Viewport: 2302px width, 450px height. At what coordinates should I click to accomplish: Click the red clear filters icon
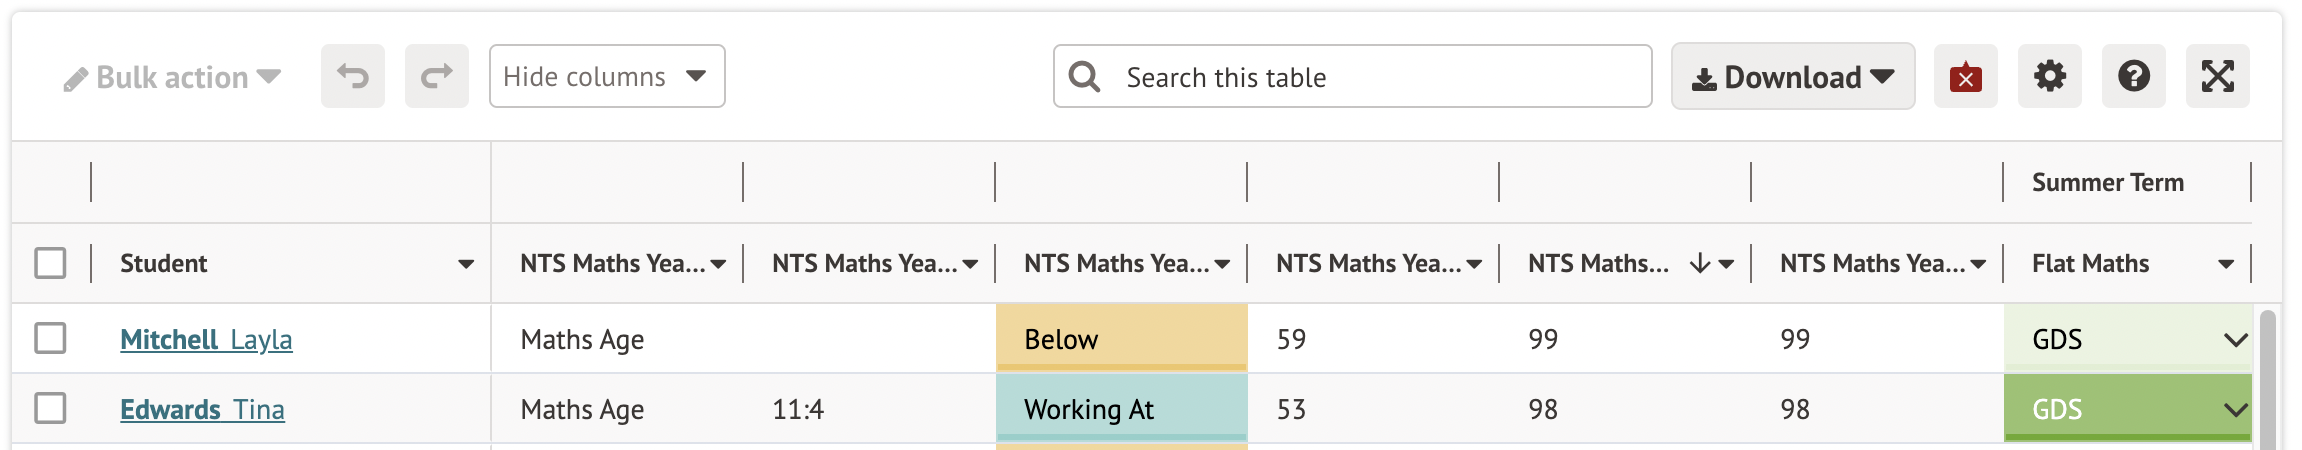[1965, 77]
